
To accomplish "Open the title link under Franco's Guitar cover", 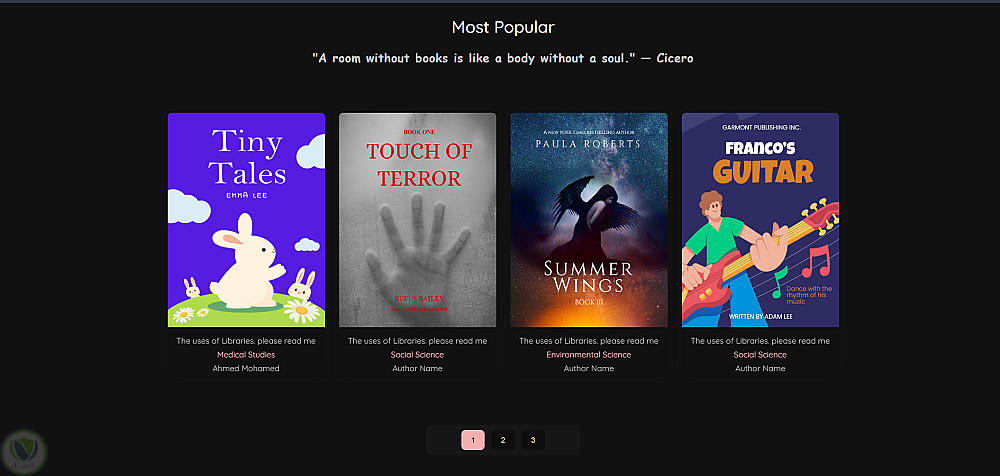I will (760, 341).
